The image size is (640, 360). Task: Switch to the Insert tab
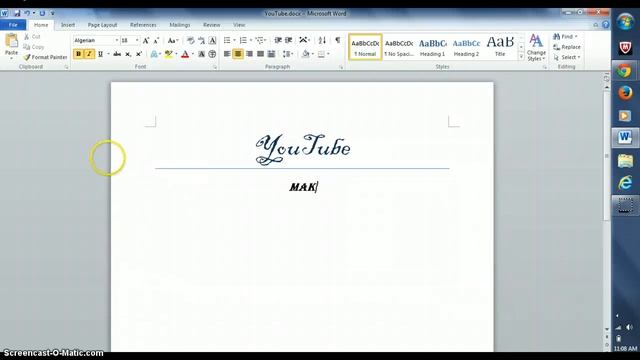click(68, 25)
